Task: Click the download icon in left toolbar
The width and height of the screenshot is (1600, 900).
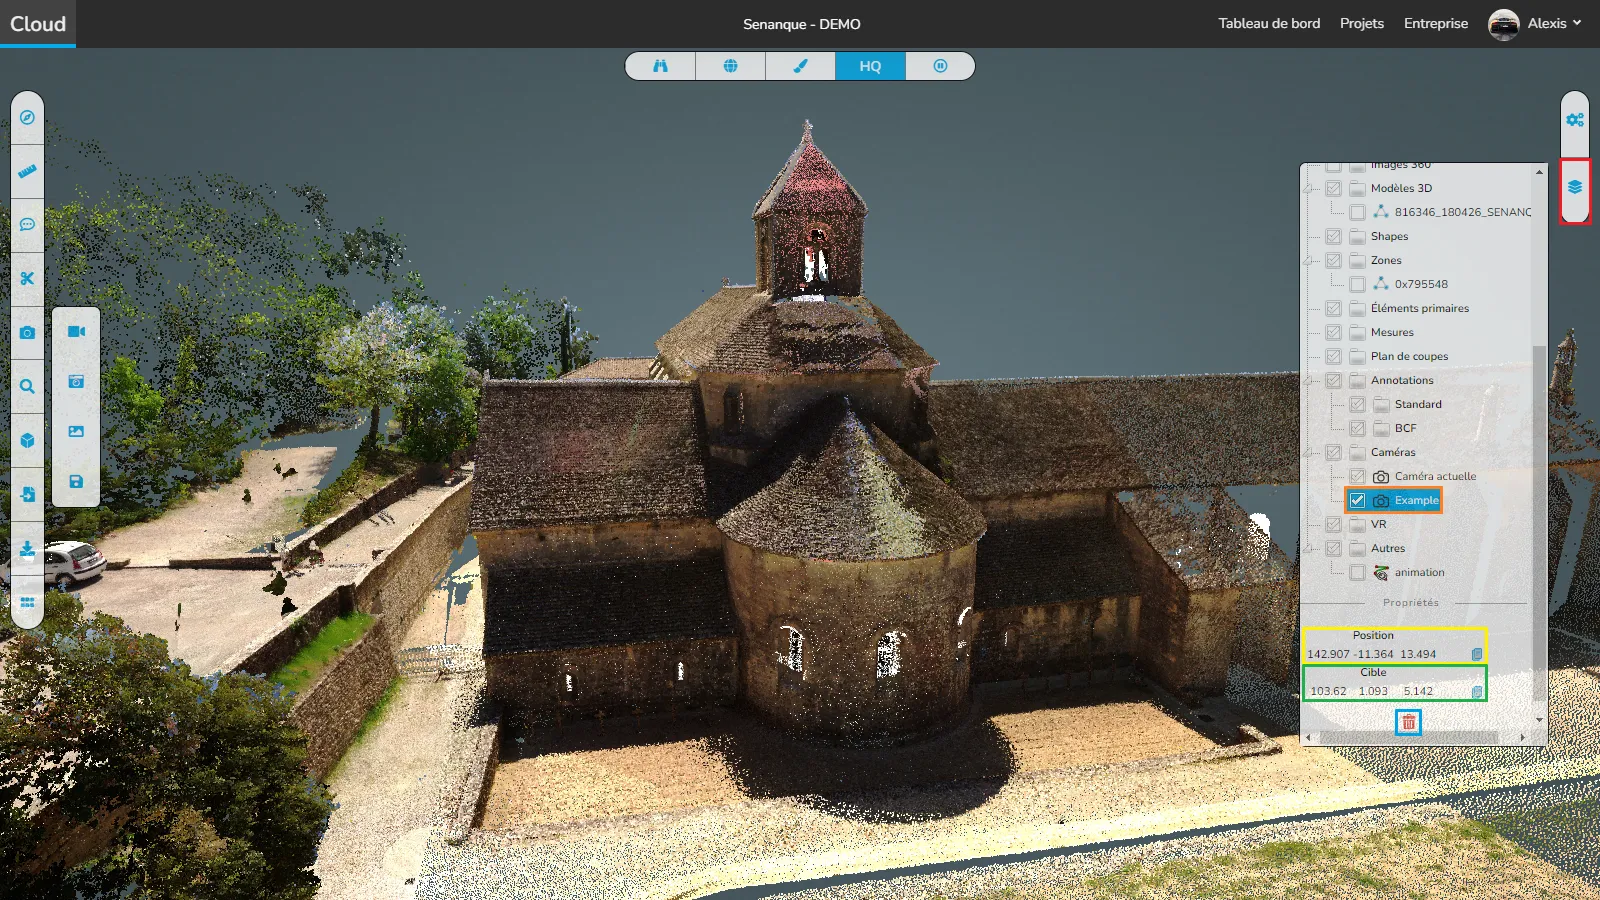Action: 27,549
